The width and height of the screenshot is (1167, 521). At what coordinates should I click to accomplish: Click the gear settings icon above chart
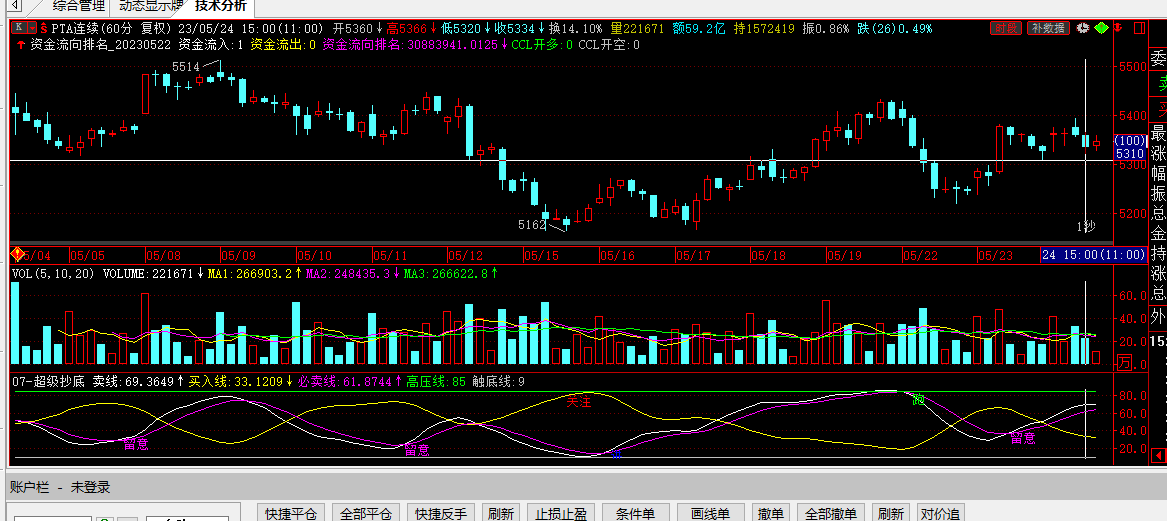click(1082, 28)
